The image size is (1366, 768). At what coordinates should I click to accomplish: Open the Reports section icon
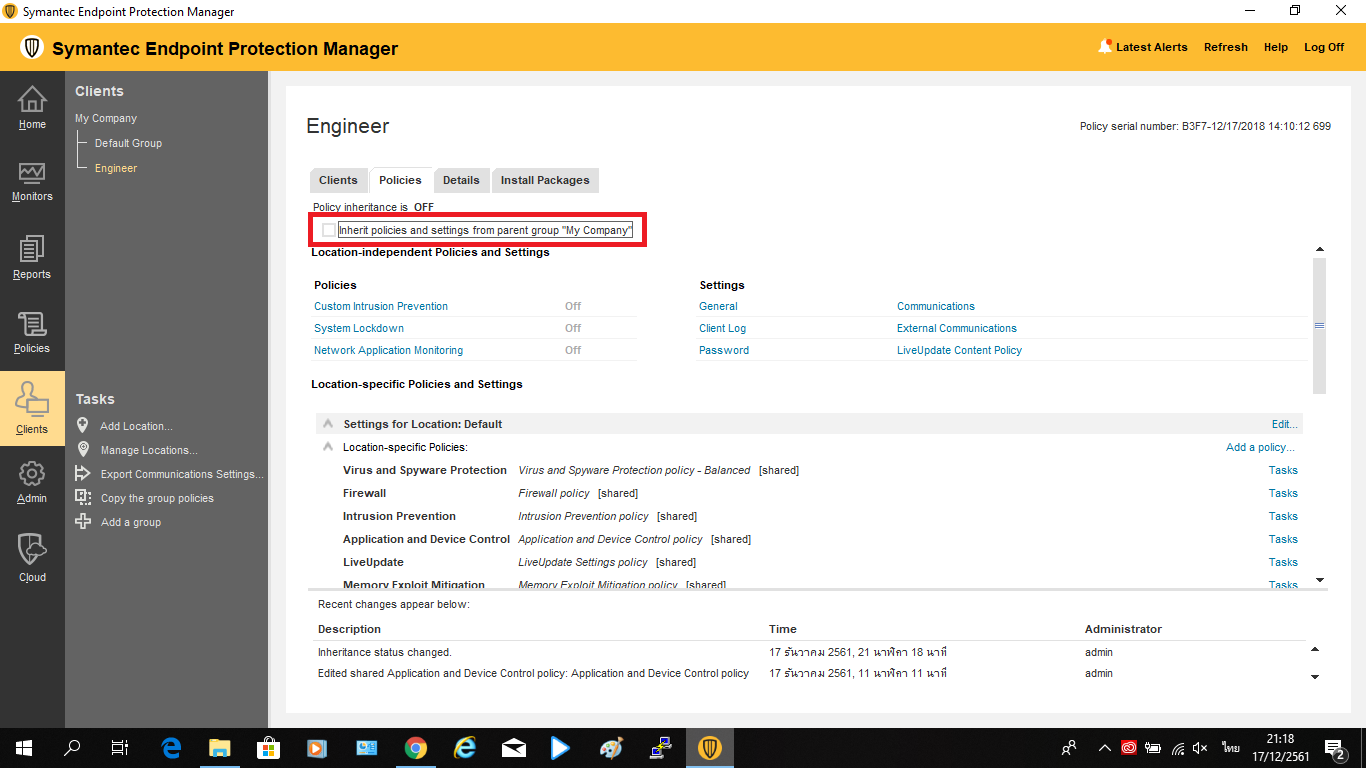pyautogui.click(x=32, y=249)
